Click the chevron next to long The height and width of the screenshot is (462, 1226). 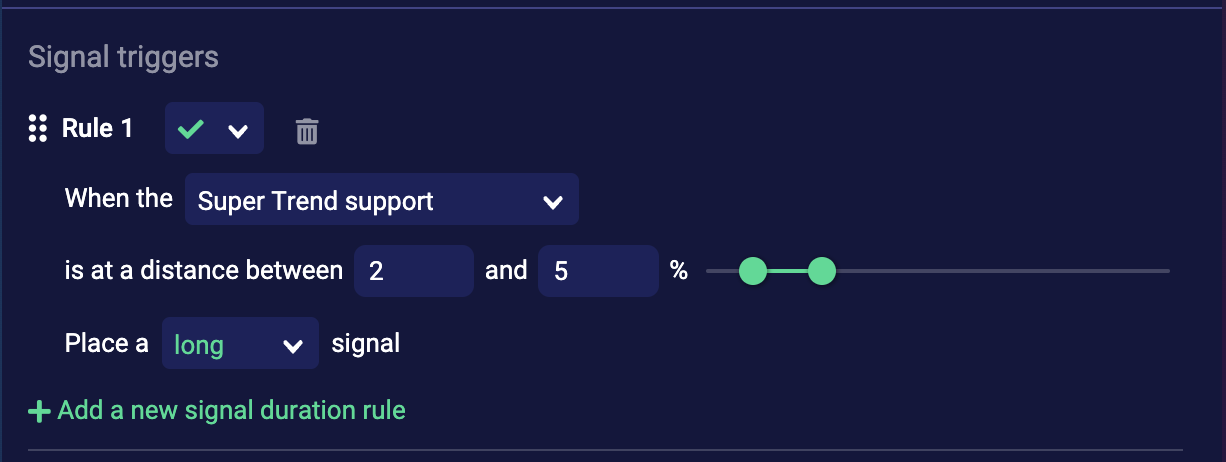click(292, 346)
